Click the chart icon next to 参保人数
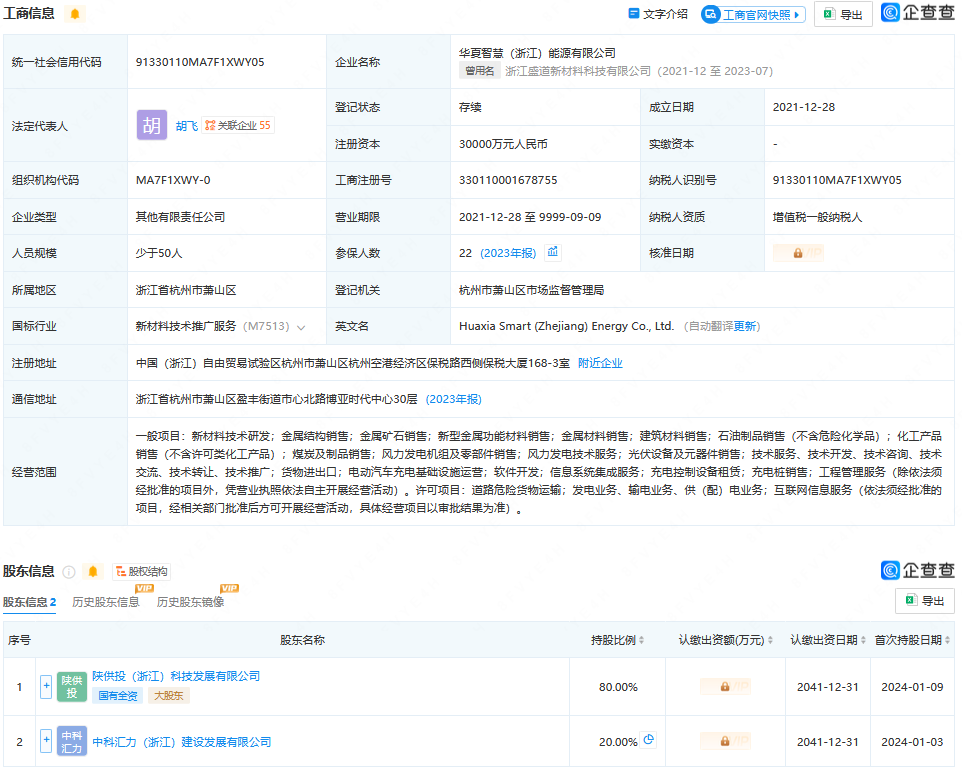The height and width of the screenshot is (773, 962). click(553, 252)
